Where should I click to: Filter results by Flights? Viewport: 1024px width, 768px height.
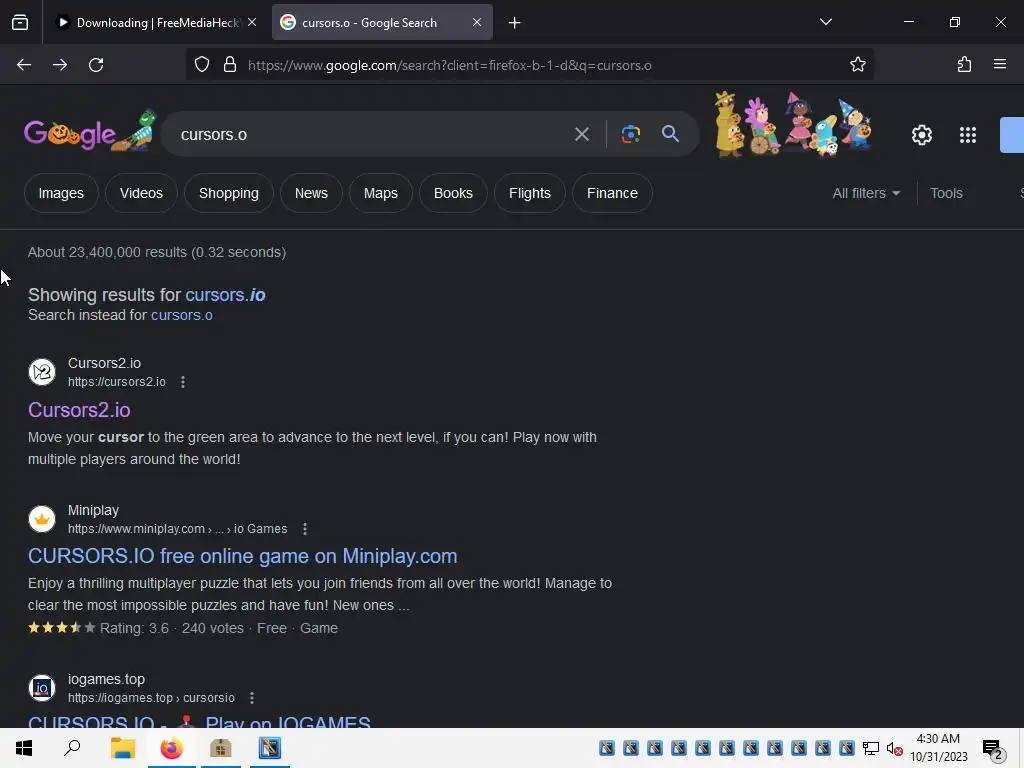coord(530,193)
